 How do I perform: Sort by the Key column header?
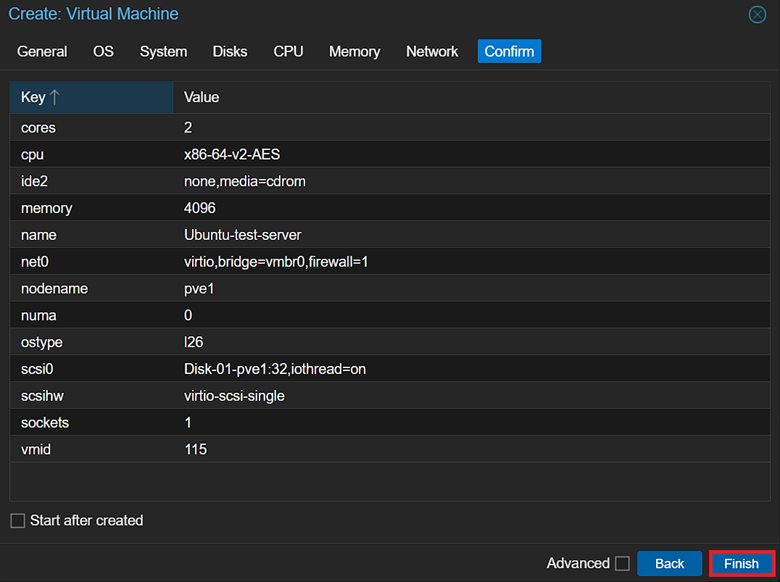(x=90, y=97)
